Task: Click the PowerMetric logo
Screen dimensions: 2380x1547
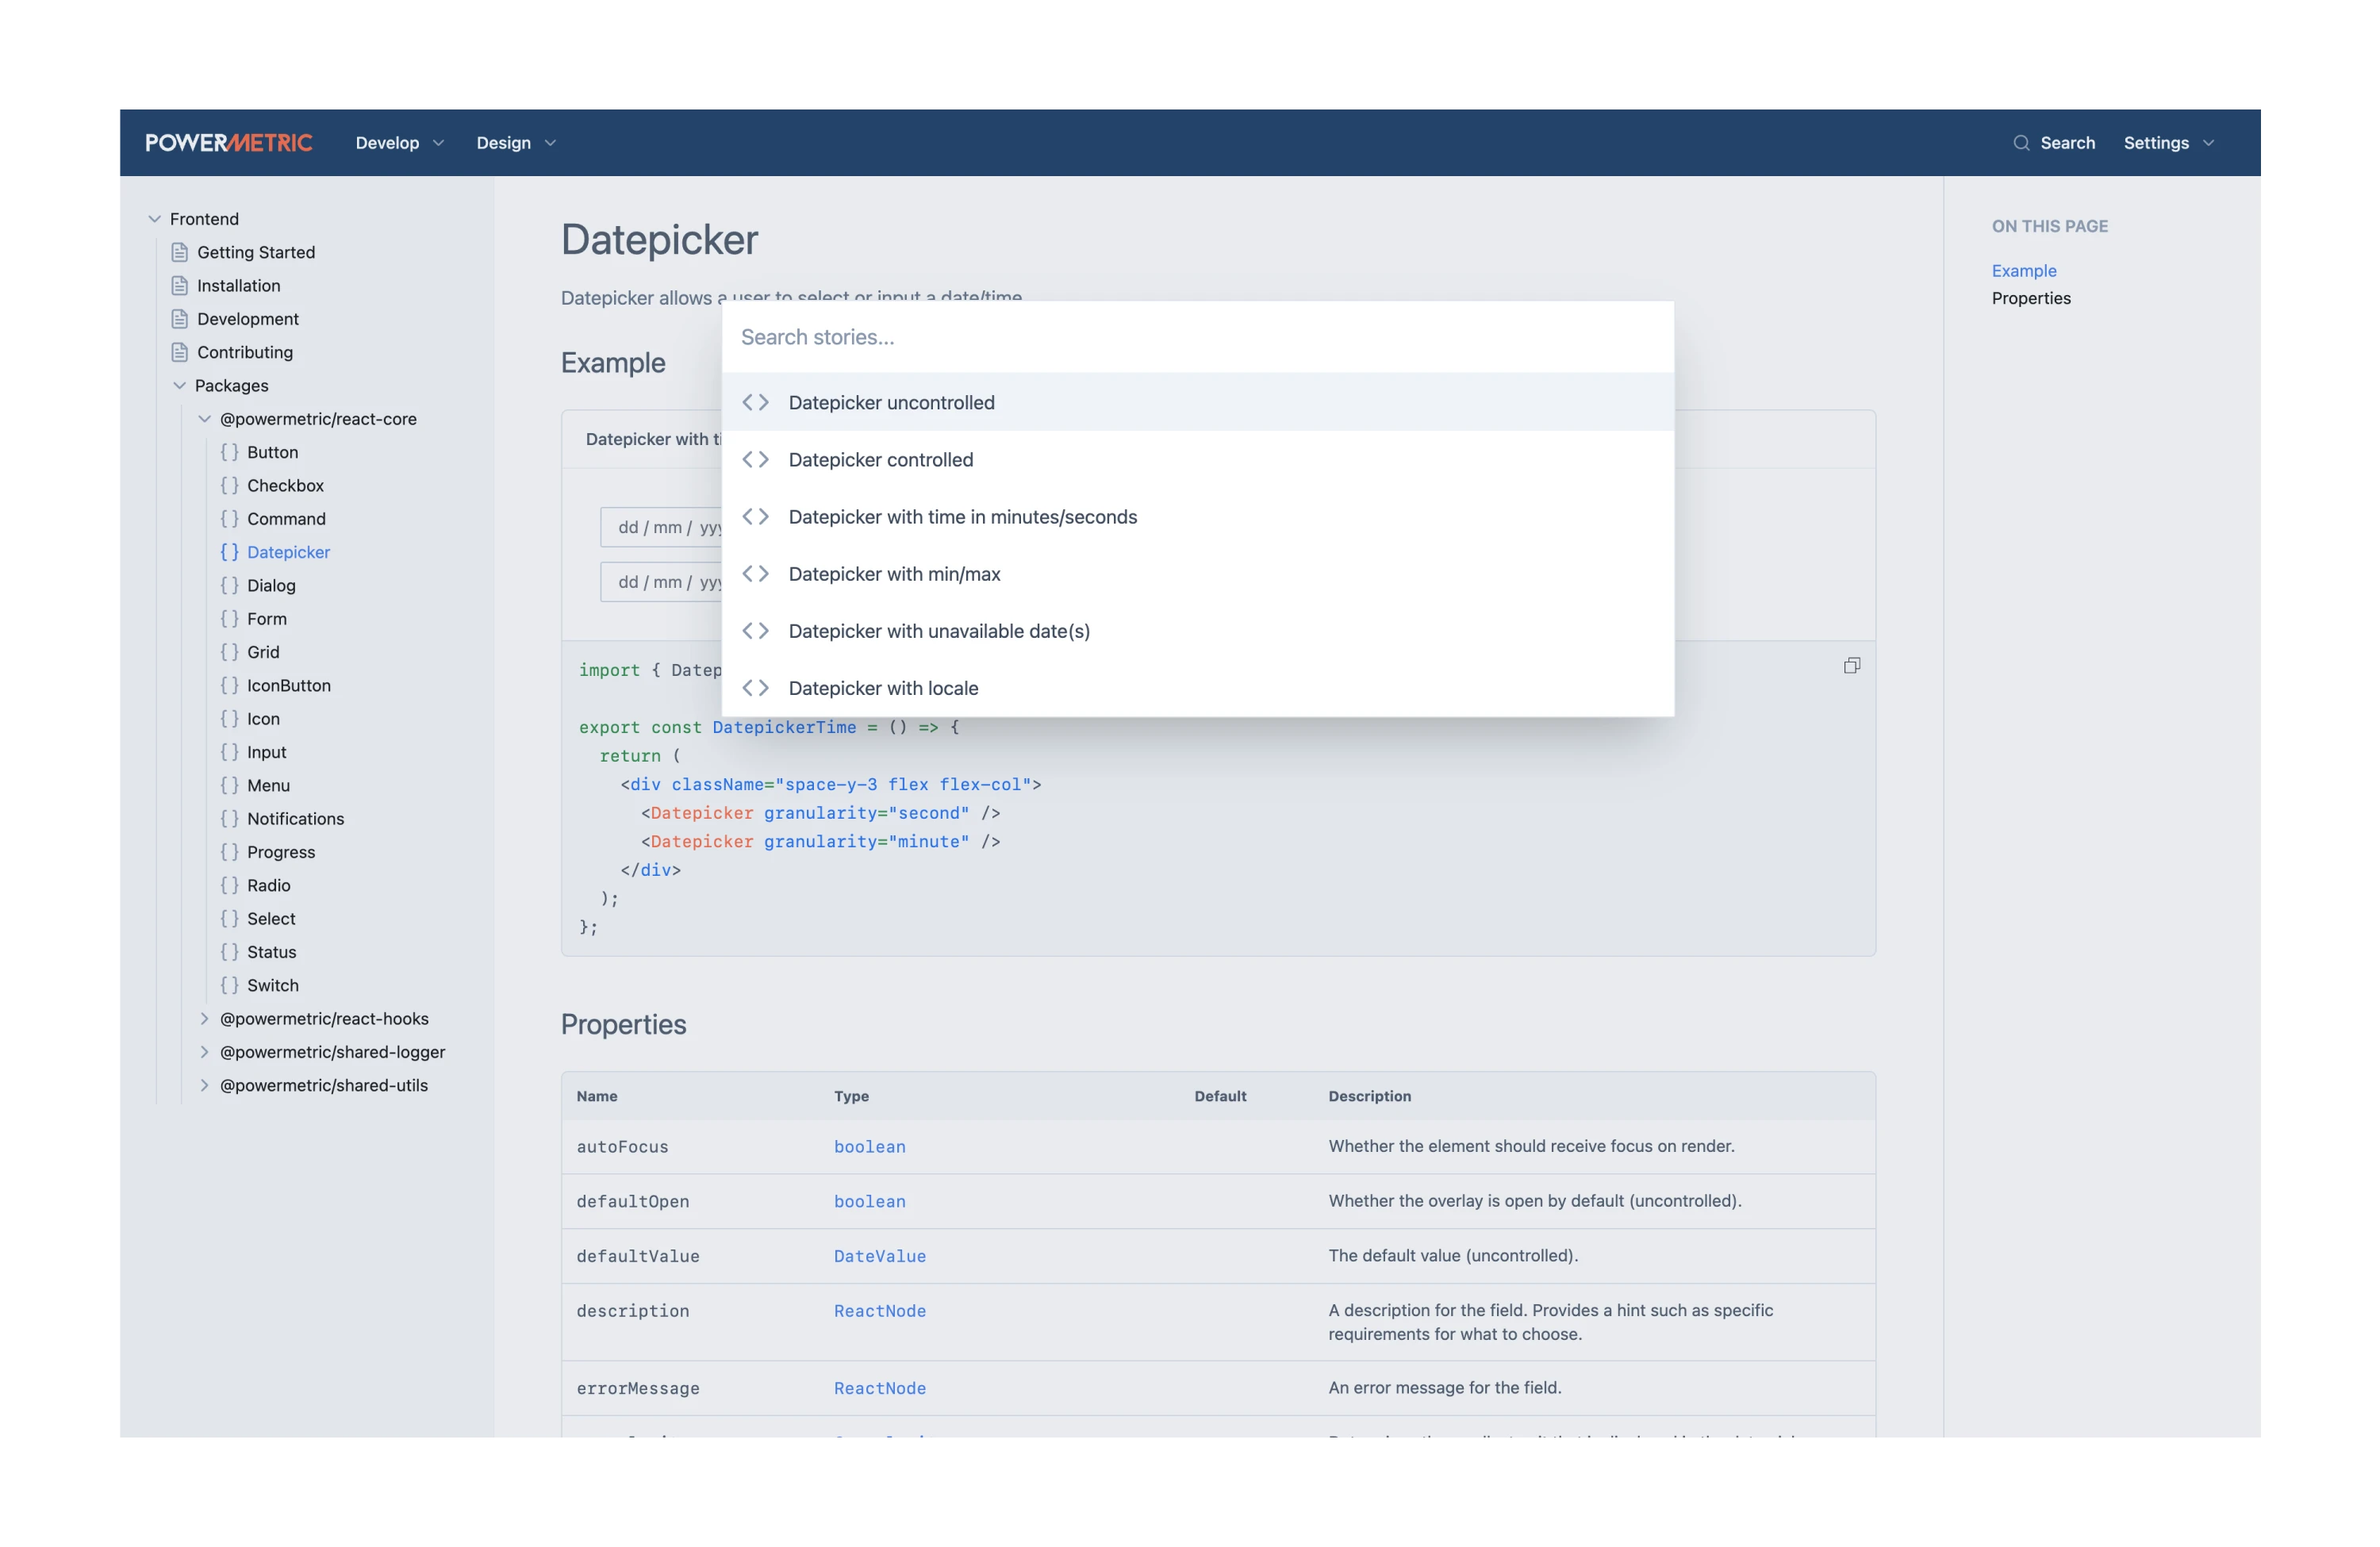Action: (229, 143)
